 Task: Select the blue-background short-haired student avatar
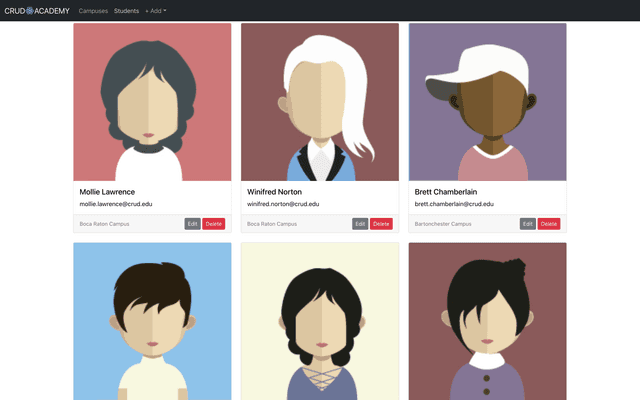[152, 321]
